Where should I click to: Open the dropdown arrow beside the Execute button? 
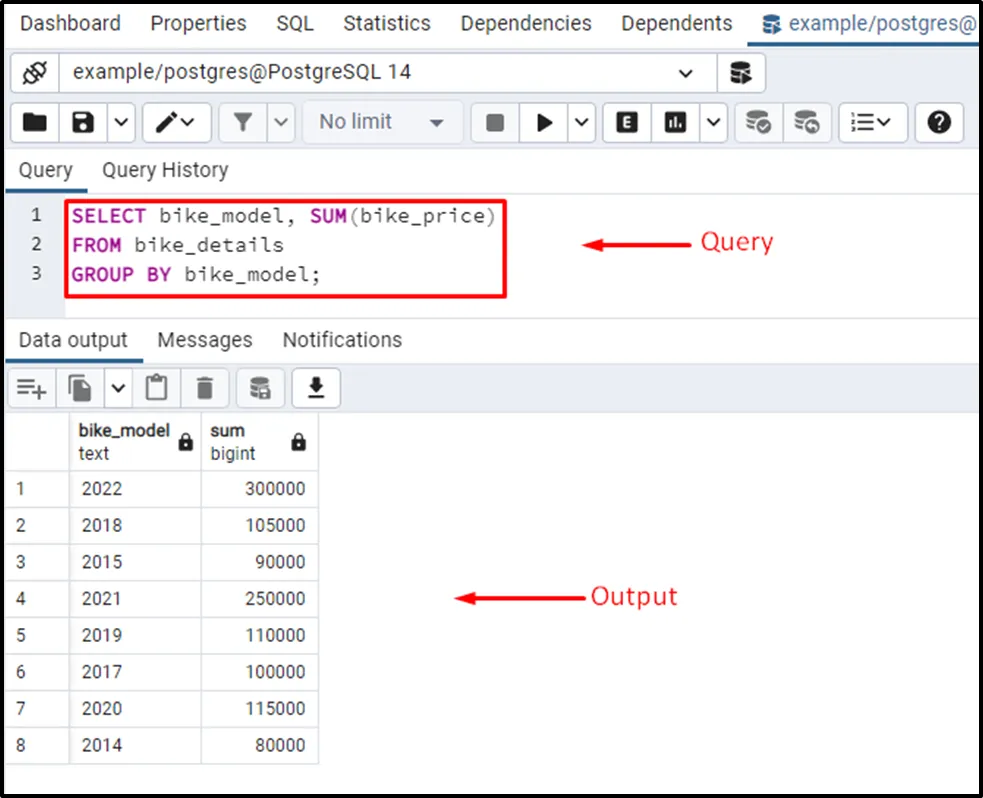tap(582, 122)
